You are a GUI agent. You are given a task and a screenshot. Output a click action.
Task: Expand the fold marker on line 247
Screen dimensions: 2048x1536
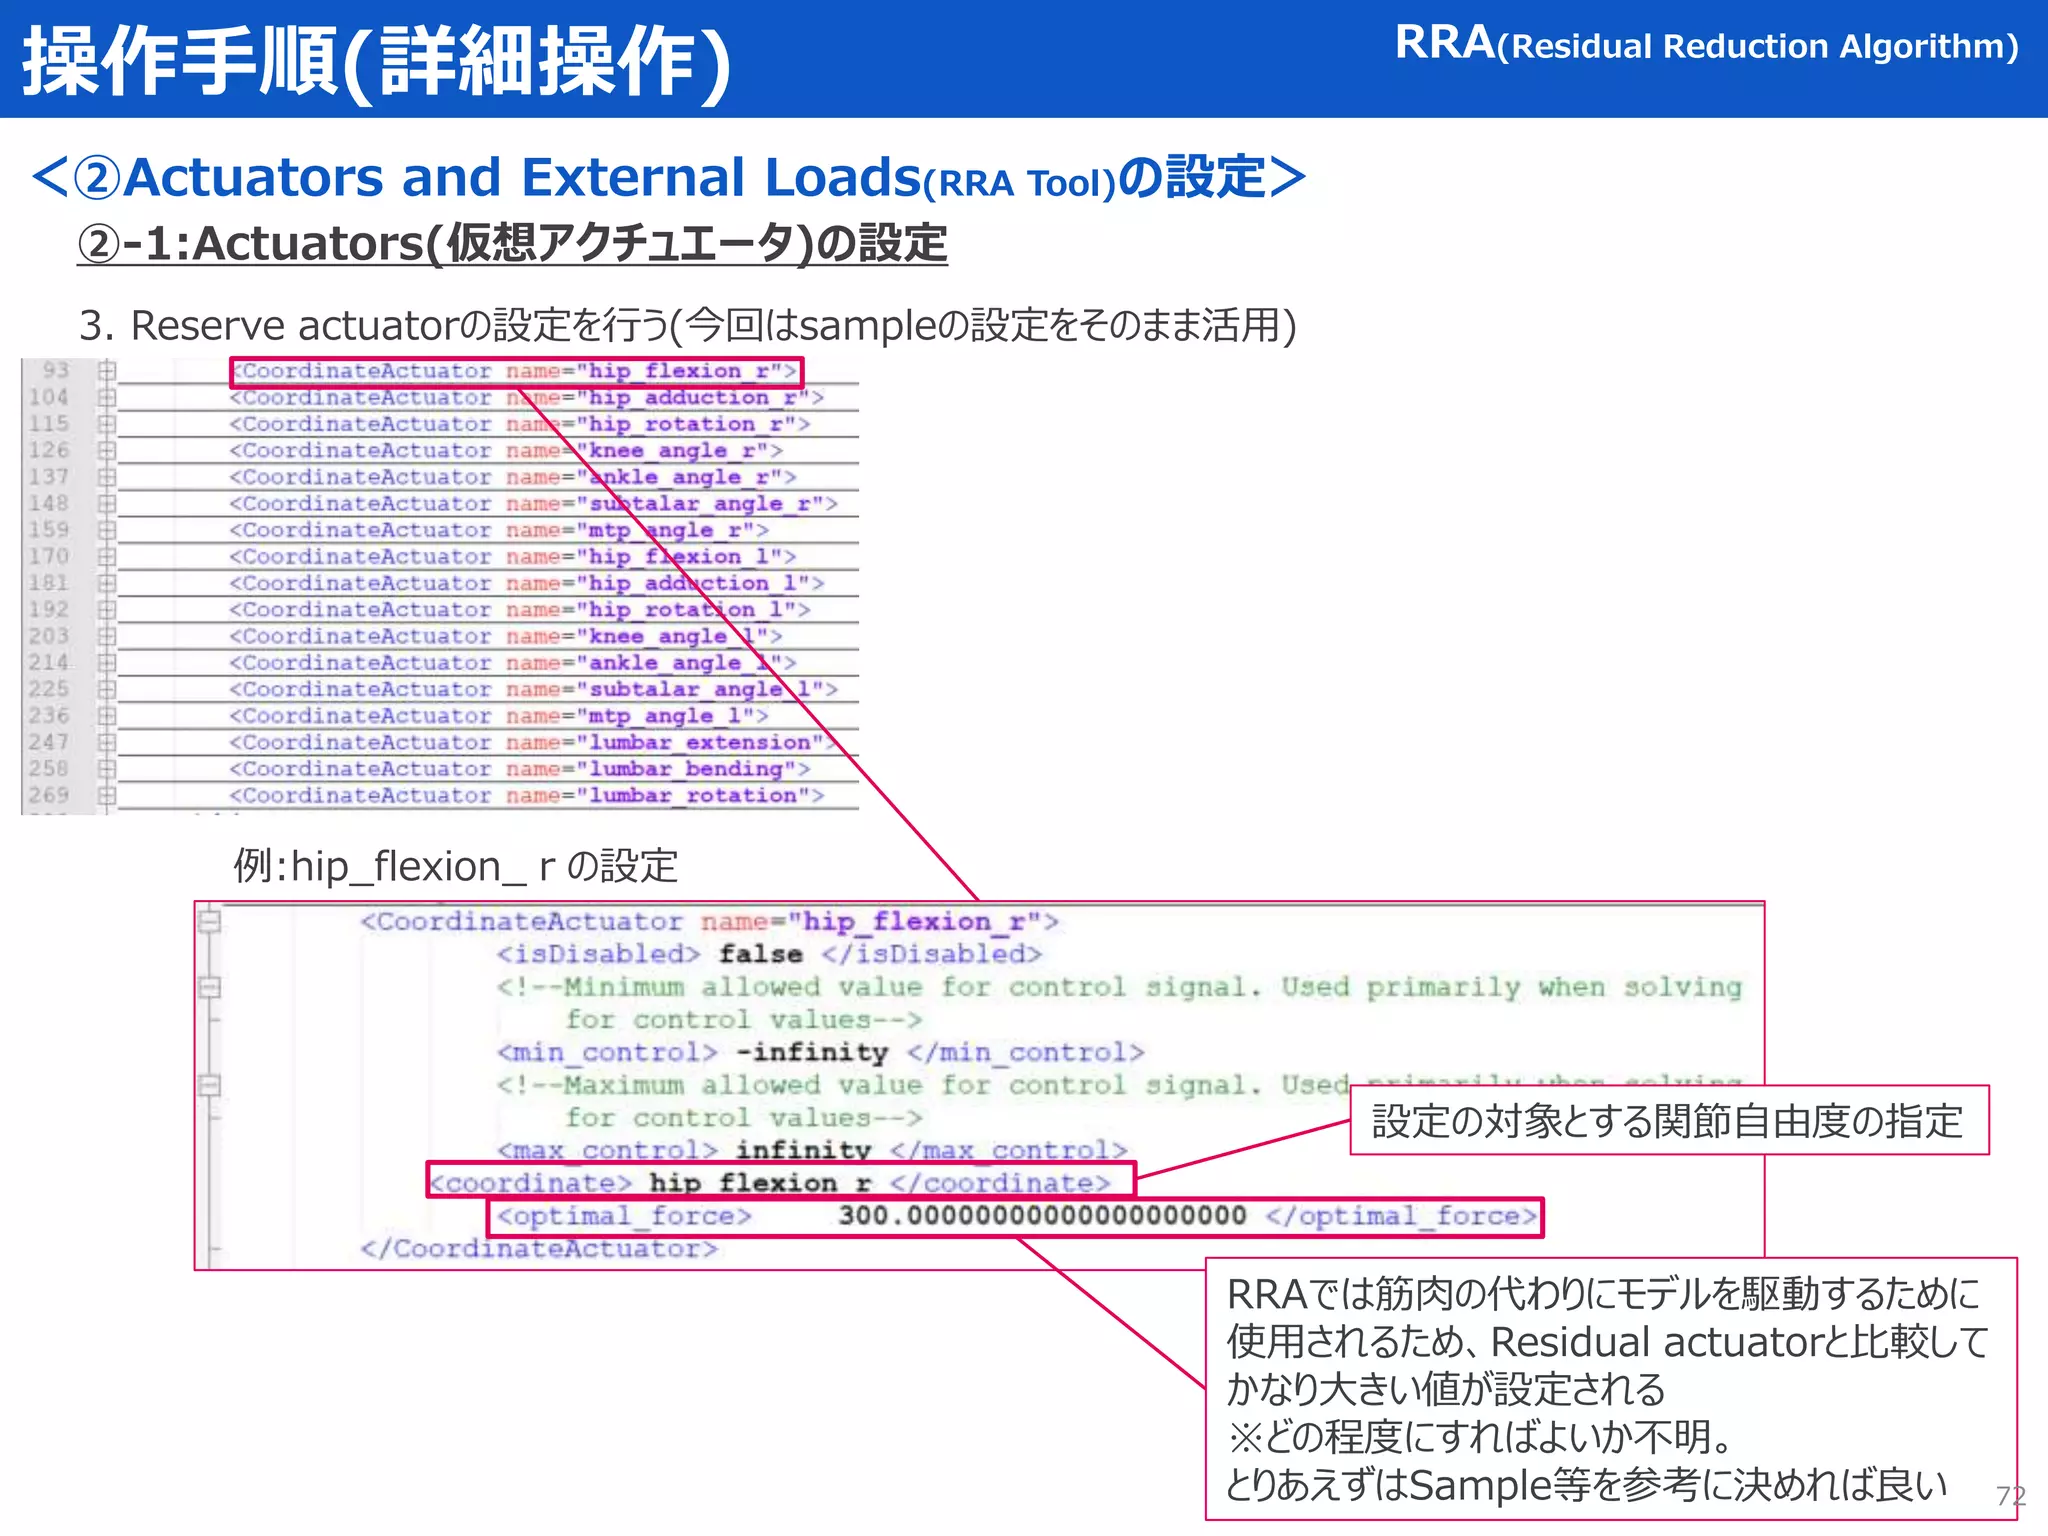(107, 742)
